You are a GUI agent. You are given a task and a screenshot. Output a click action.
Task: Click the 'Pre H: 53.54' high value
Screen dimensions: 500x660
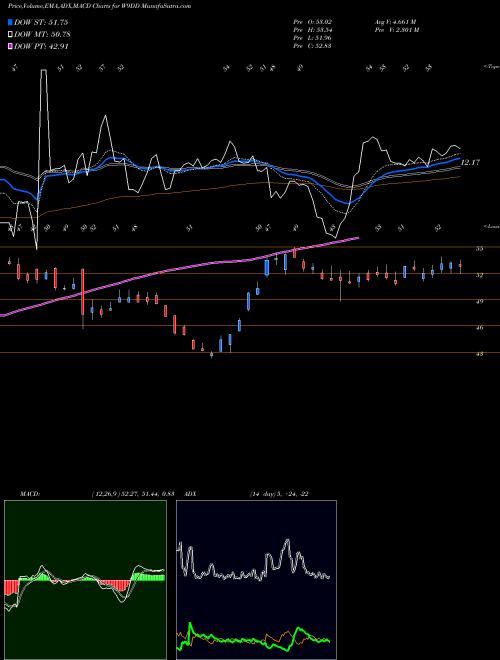[x=312, y=30]
